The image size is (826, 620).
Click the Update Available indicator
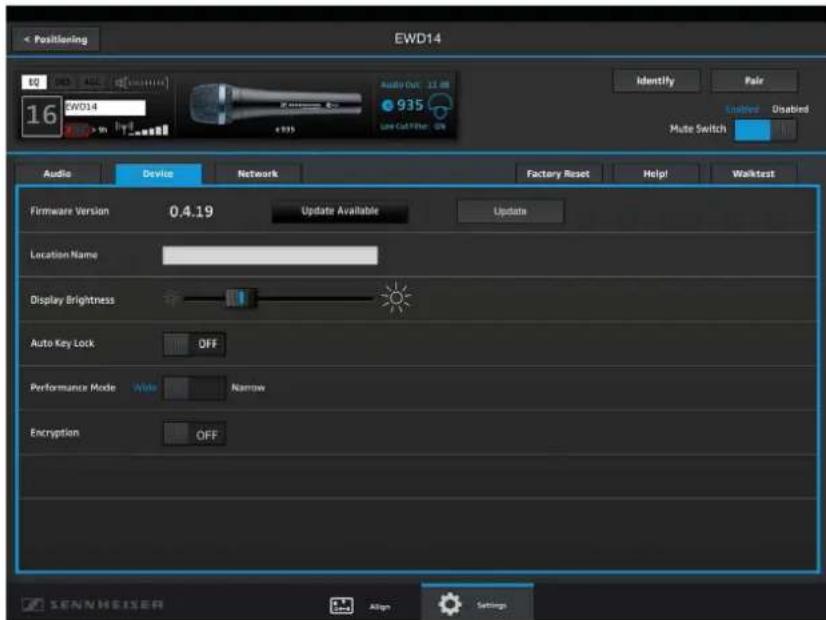[x=340, y=211]
